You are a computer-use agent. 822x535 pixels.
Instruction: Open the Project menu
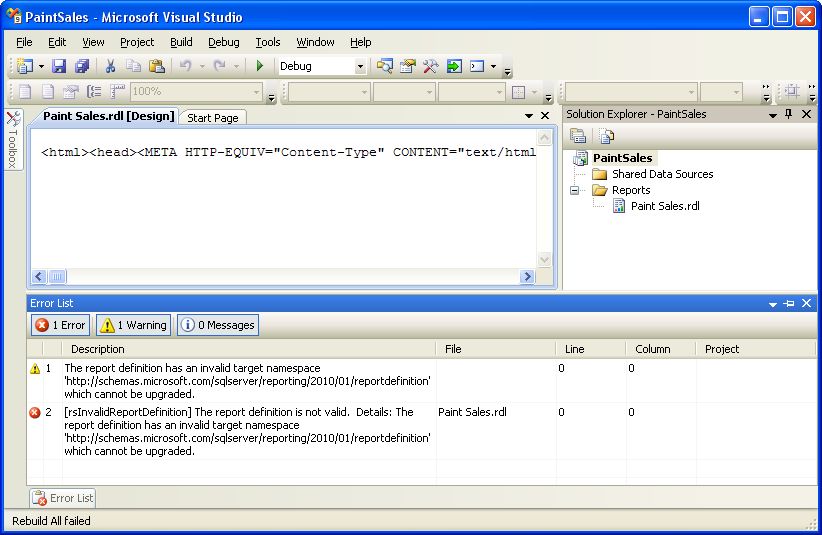point(137,42)
